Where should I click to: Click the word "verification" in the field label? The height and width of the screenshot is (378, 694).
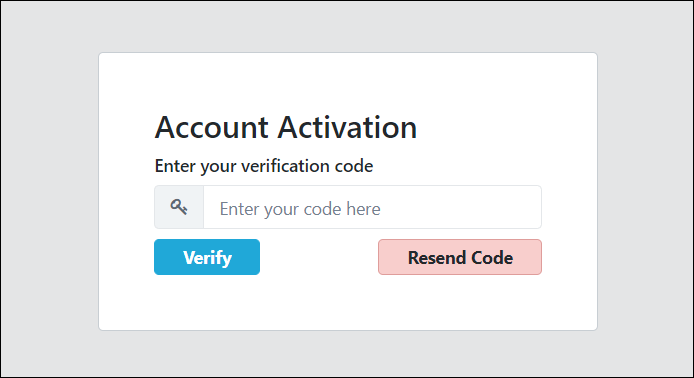click(285, 166)
